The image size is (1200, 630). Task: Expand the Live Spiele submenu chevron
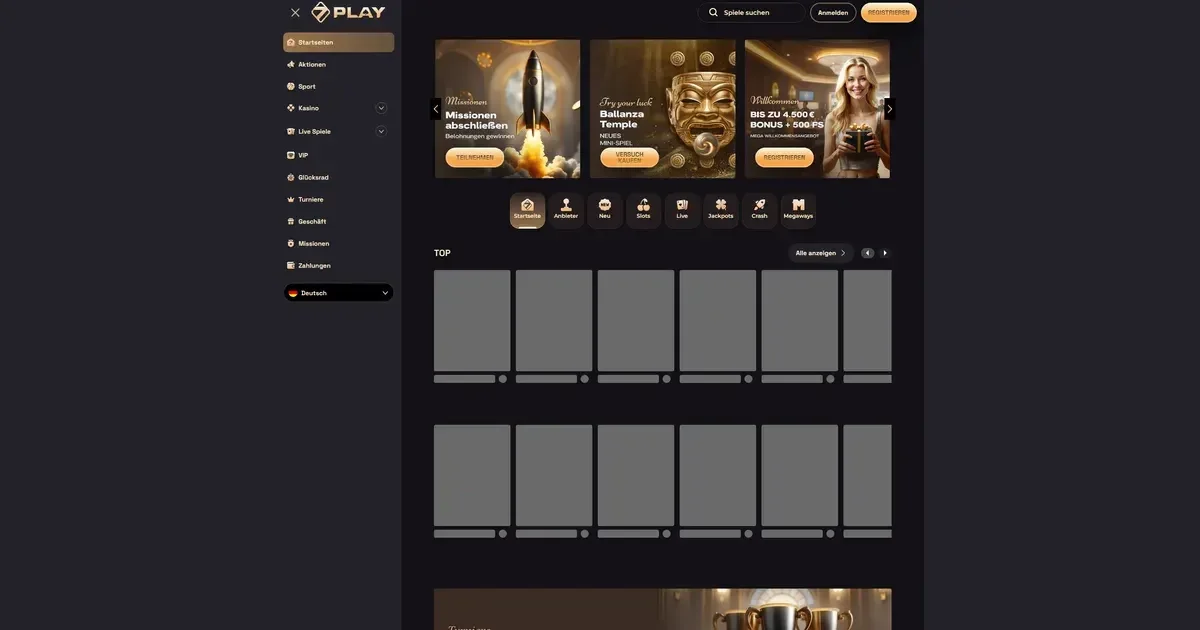click(381, 131)
